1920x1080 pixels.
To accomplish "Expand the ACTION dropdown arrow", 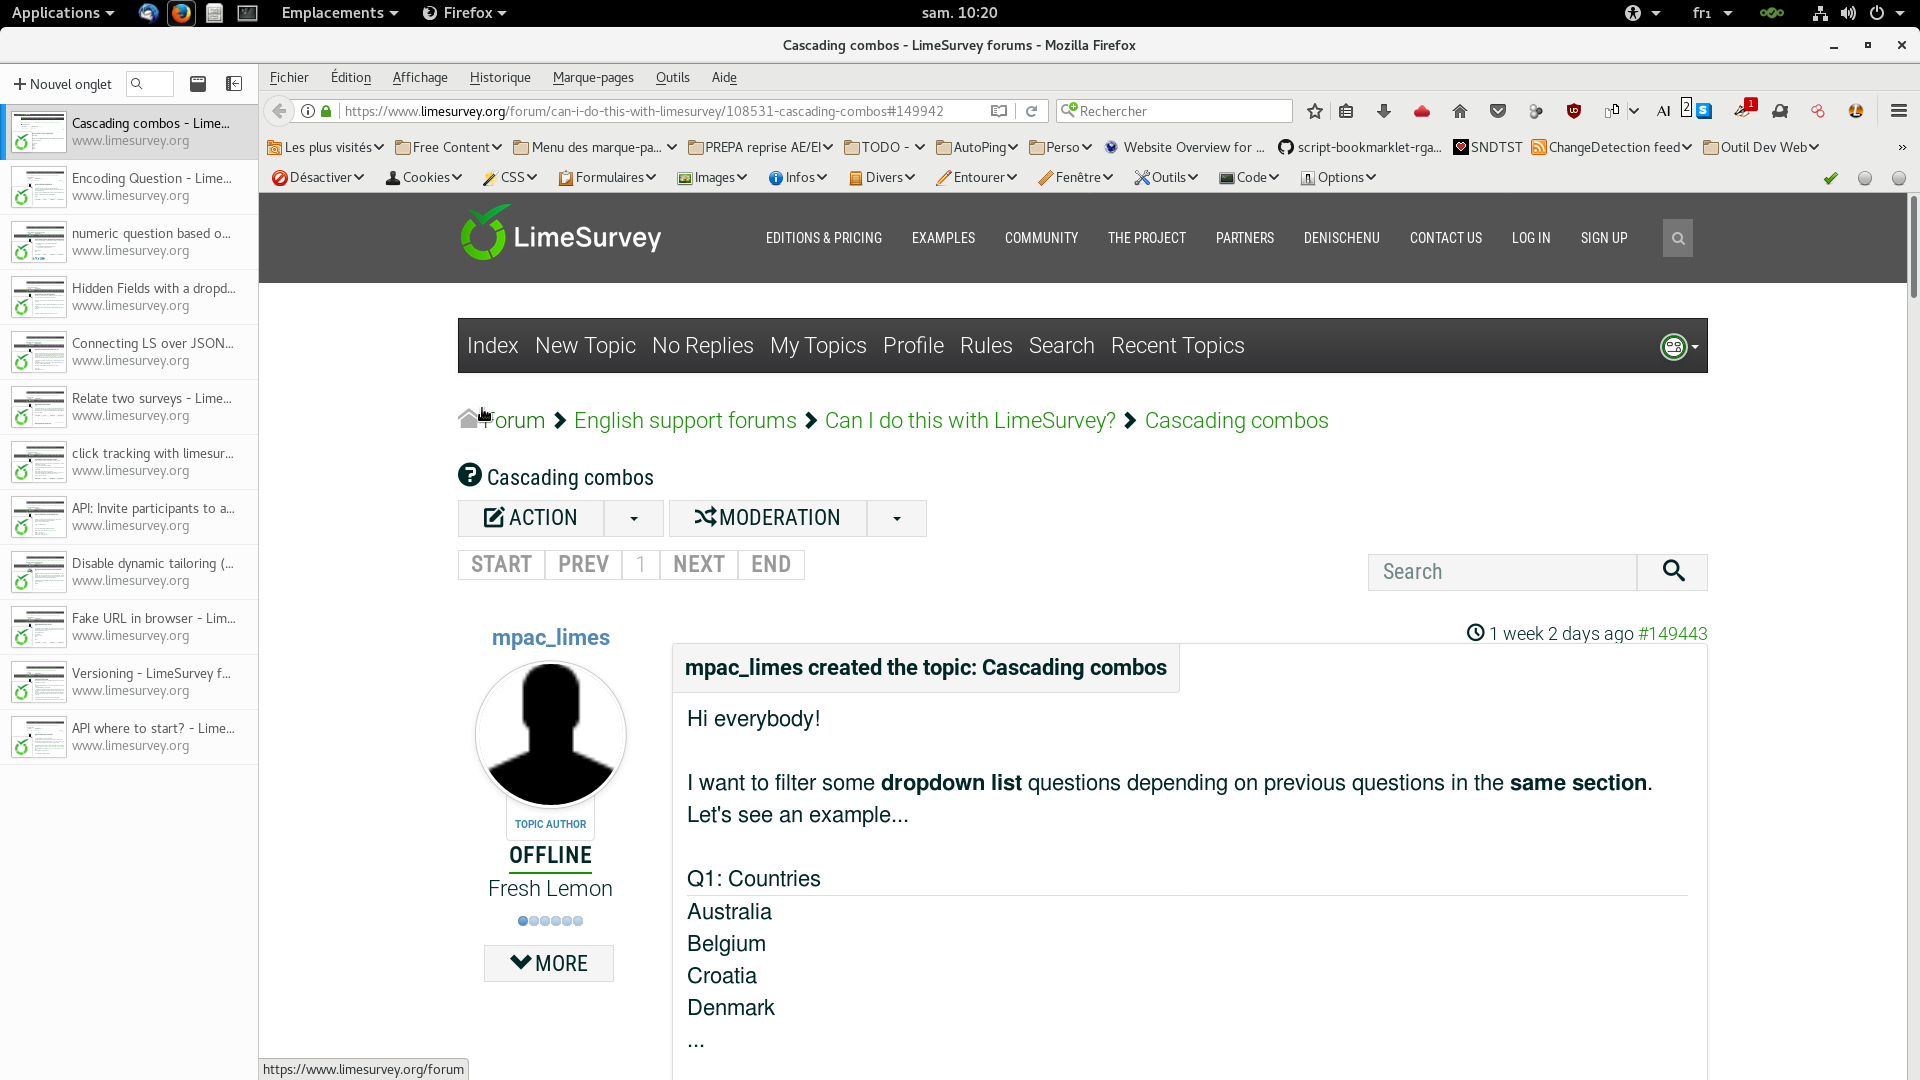I will [x=634, y=518].
